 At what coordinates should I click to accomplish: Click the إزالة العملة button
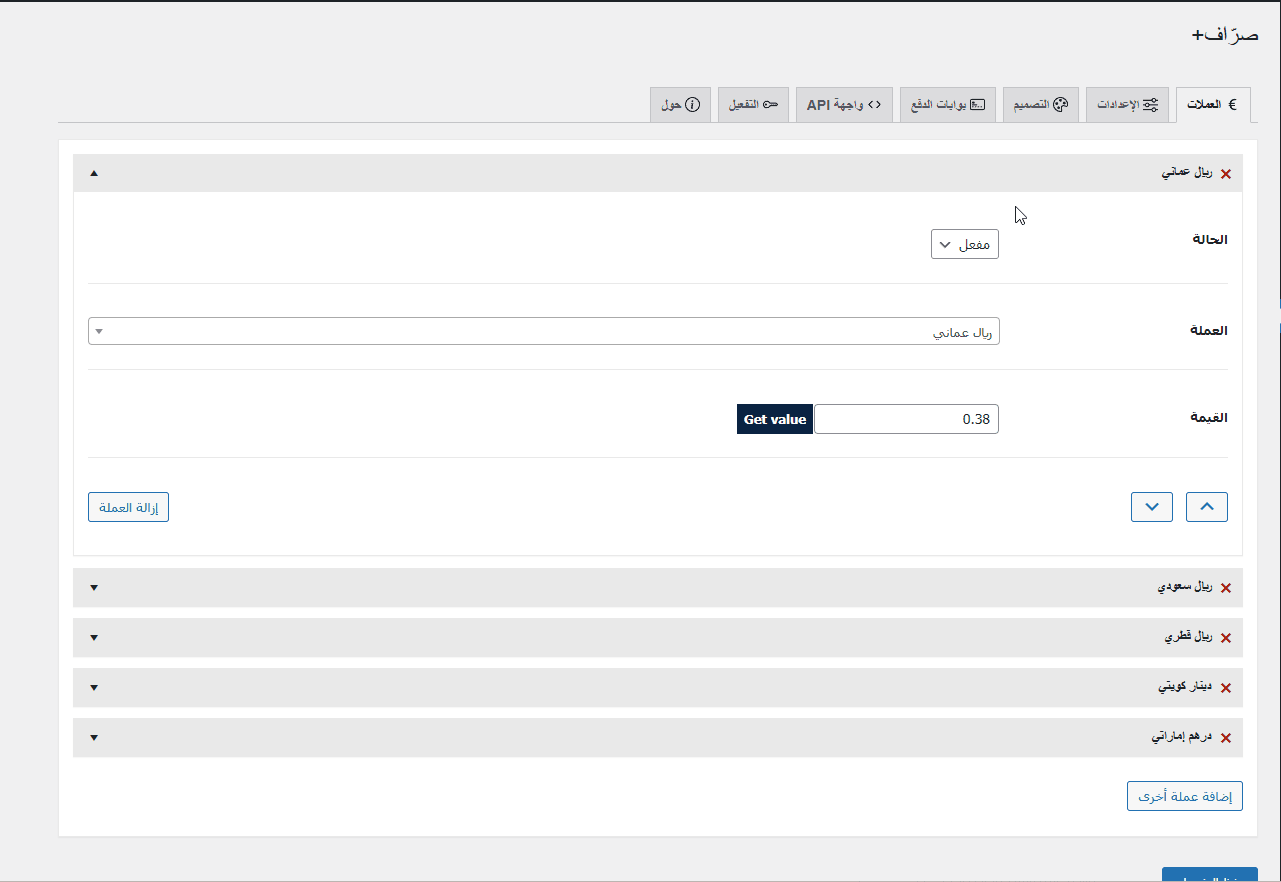coord(128,507)
